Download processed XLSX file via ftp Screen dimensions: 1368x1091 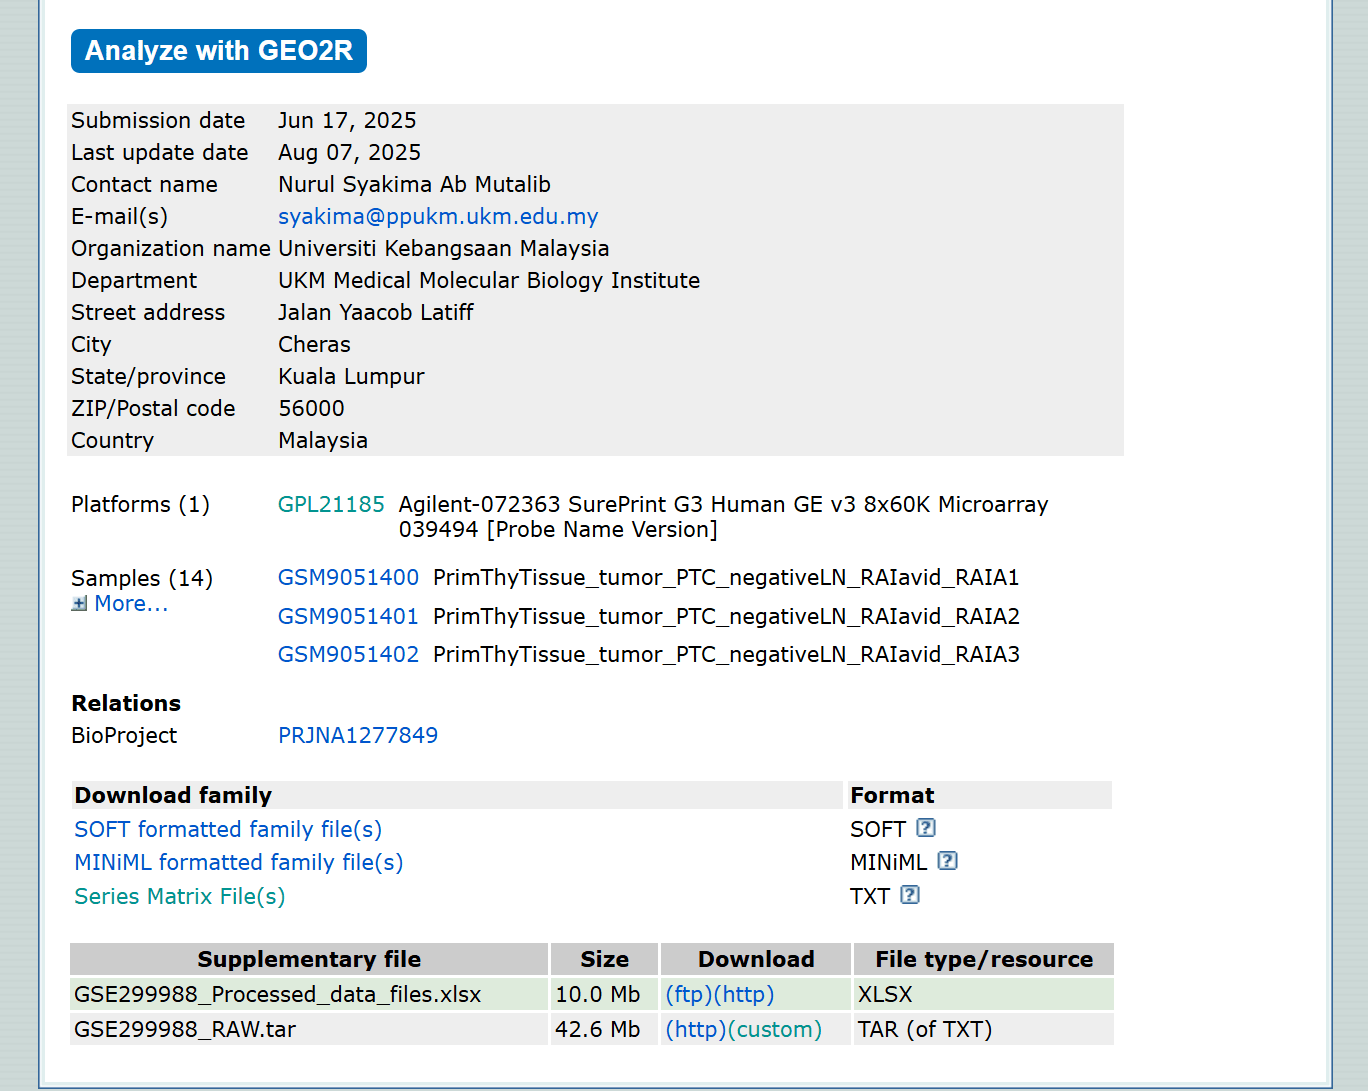pyautogui.click(x=688, y=995)
